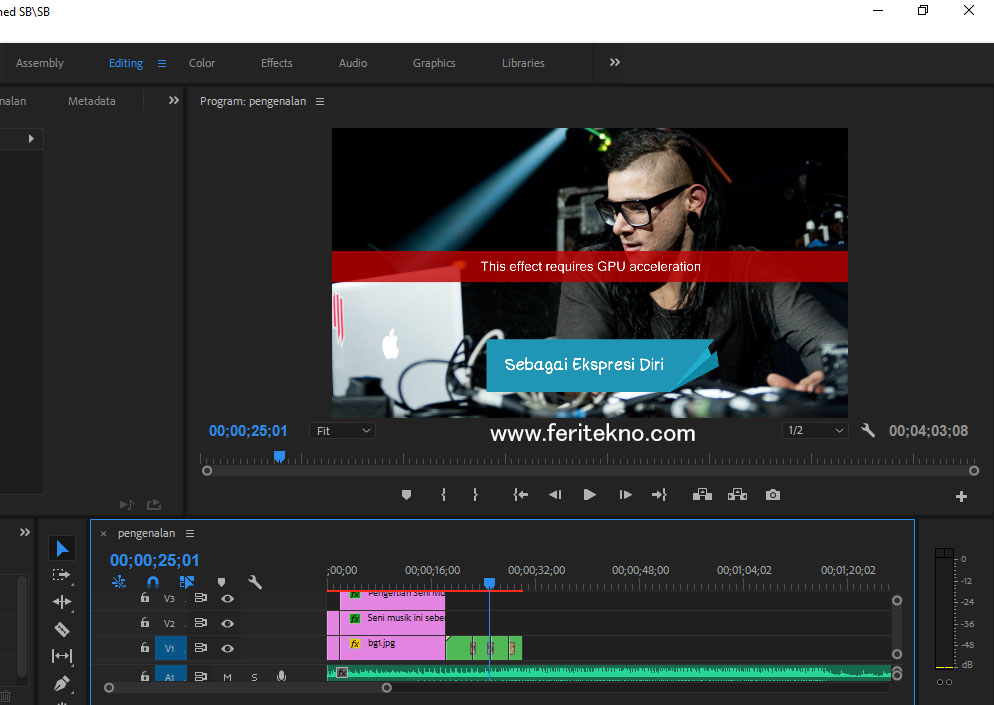994x705 pixels.
Task: Step back one frame
Action: click(555, 495)
